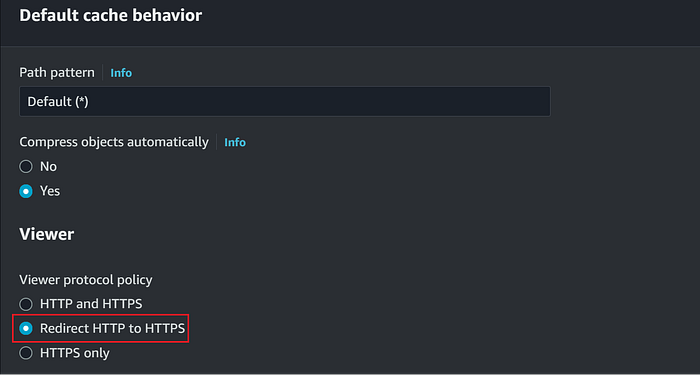This screenshot has height=375, width=700.
Task: Click the Path pattern field label
Action: [57, 73]
